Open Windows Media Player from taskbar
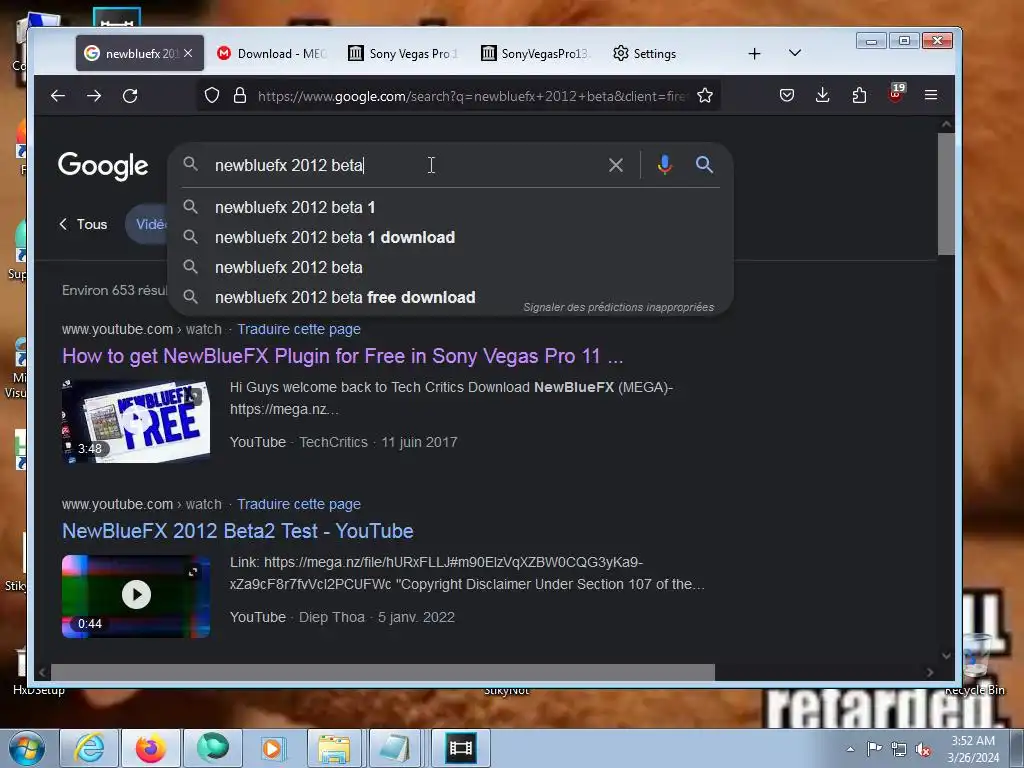The width and height of the screenshot is (1024, 768). click(273, 748)
